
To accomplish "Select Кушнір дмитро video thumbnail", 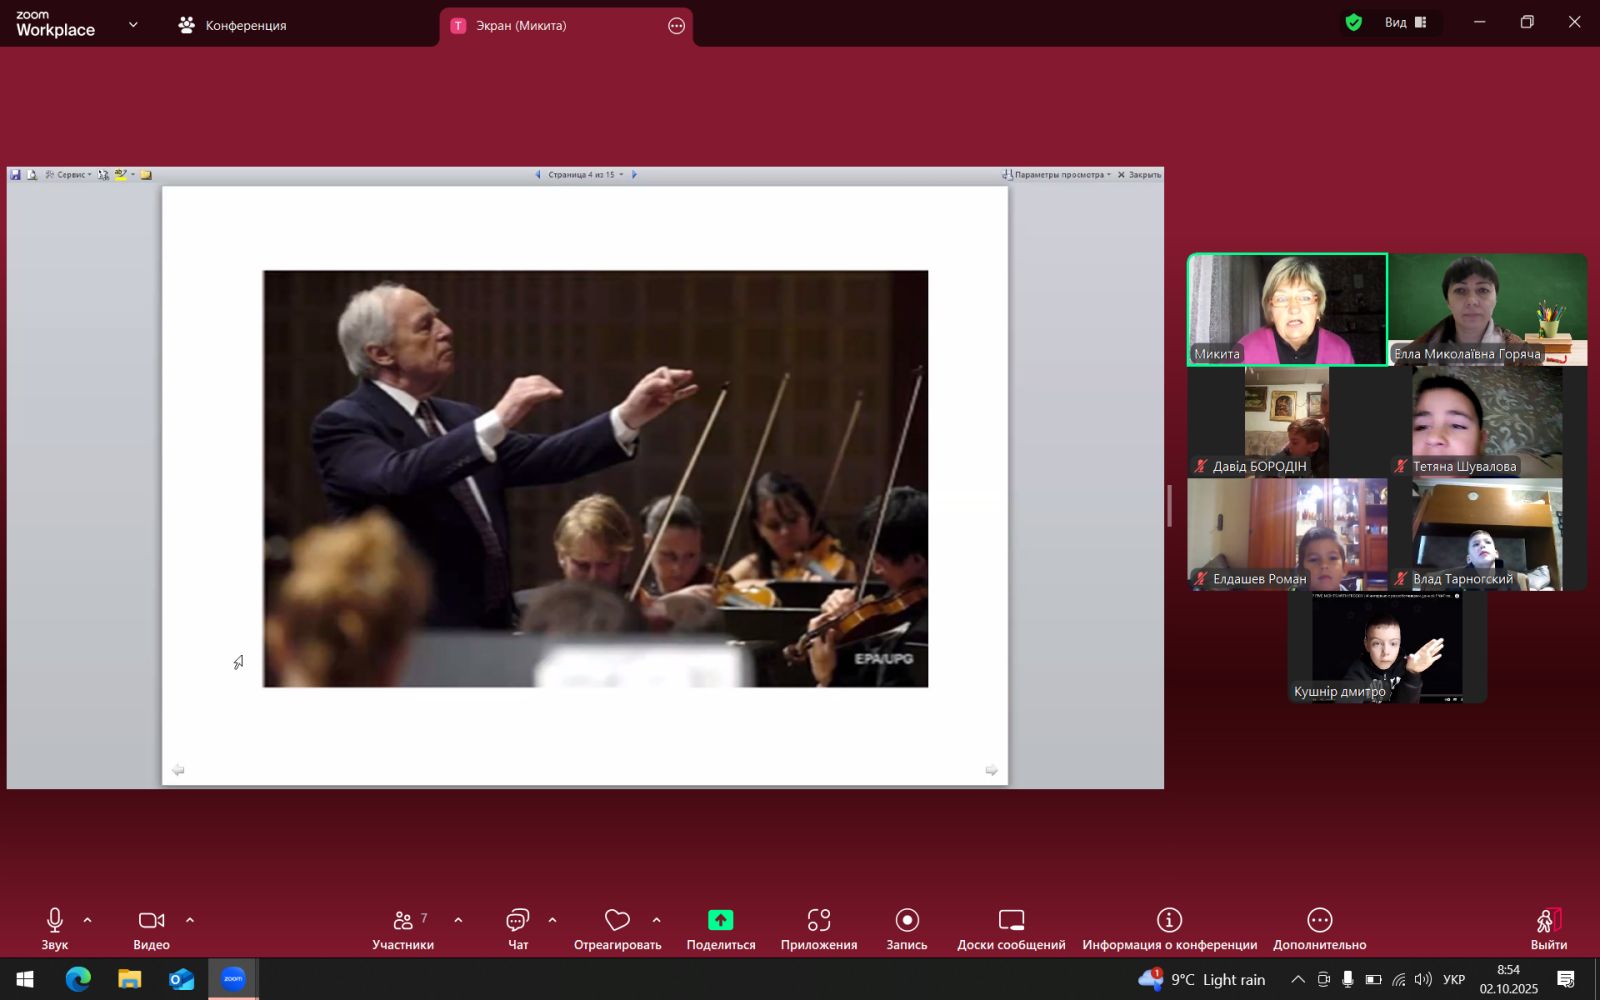I will [1386, 647].
